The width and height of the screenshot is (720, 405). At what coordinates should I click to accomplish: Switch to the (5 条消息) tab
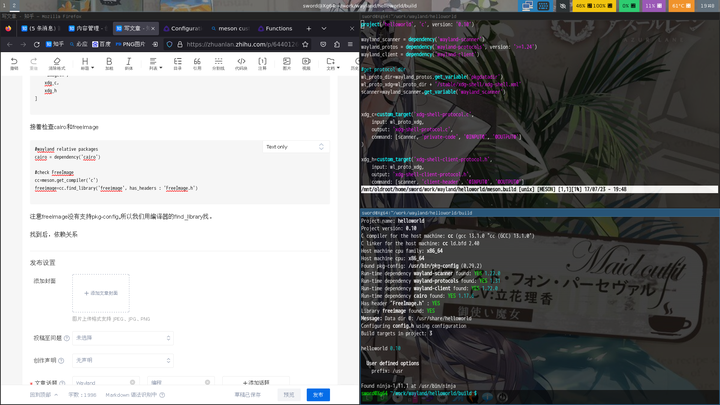(40, 28)
